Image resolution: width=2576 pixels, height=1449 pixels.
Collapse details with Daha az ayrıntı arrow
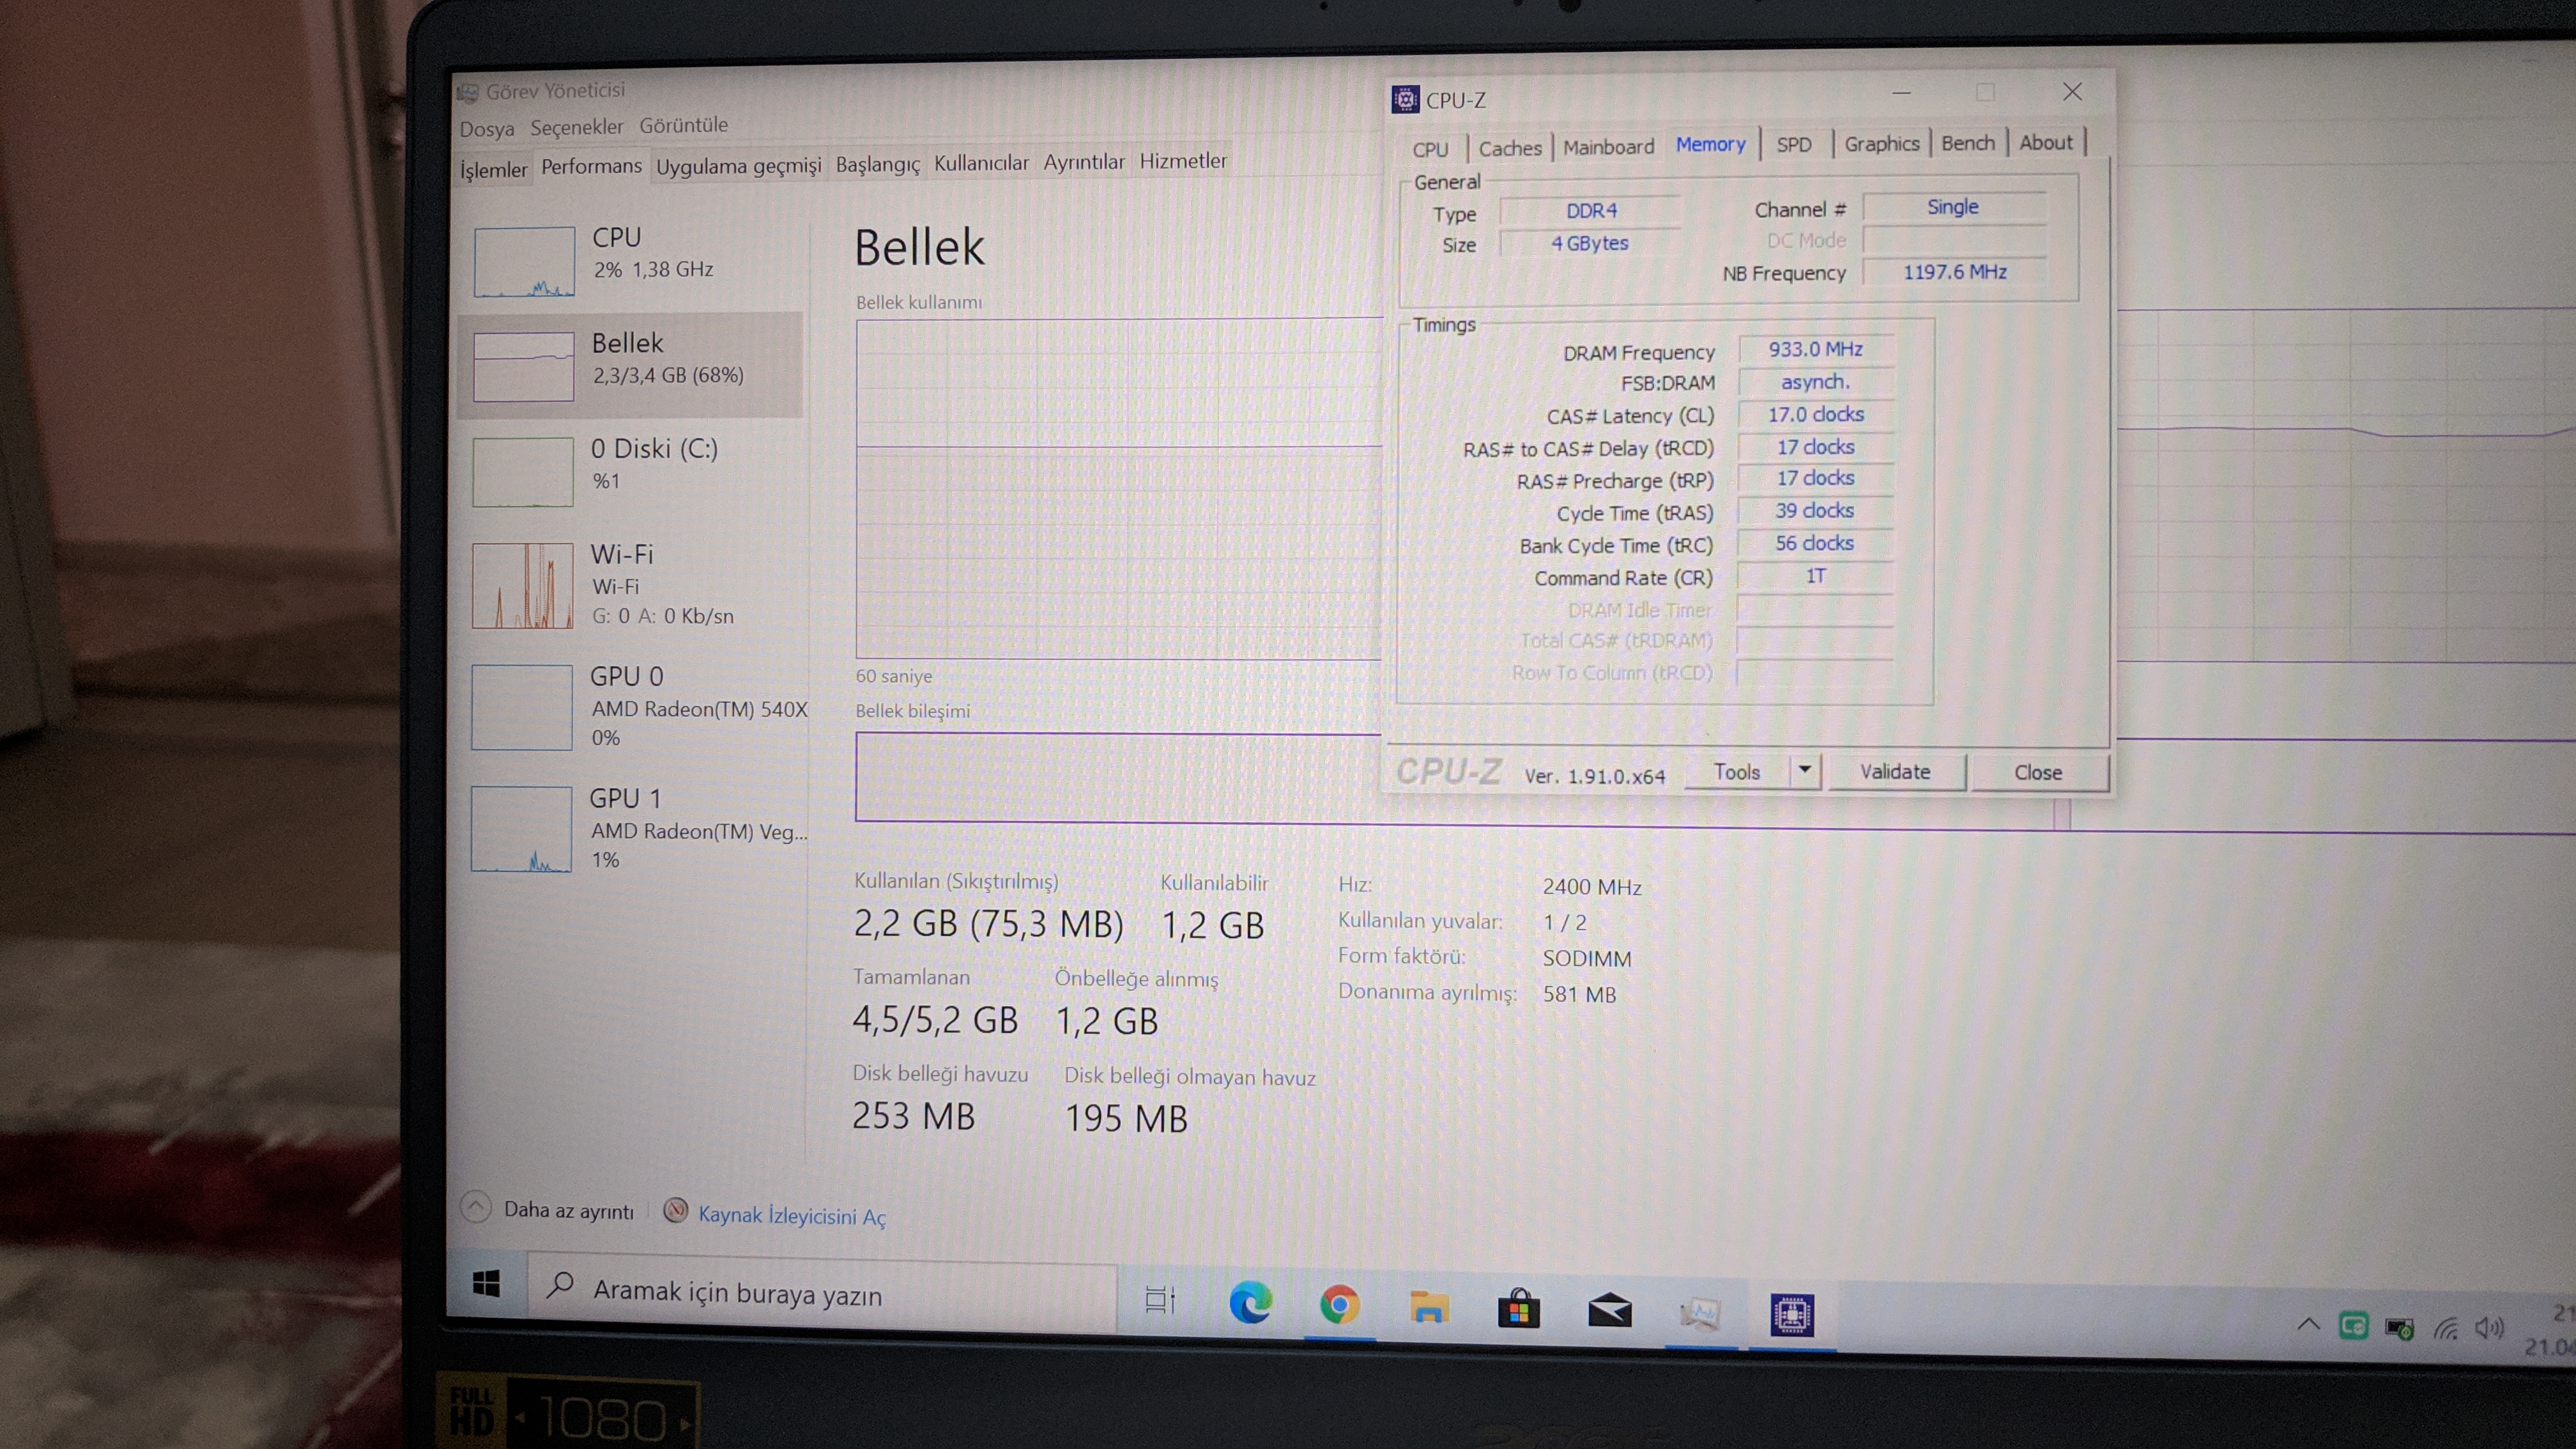pyautogui.click(x=476, y=1207)
